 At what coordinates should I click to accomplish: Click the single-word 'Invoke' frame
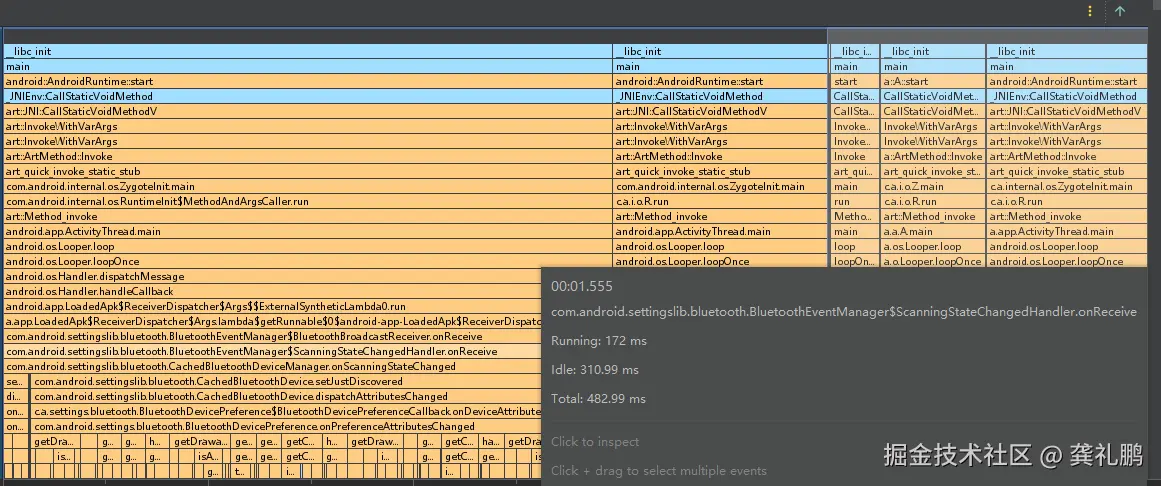[x=855, y=156]
